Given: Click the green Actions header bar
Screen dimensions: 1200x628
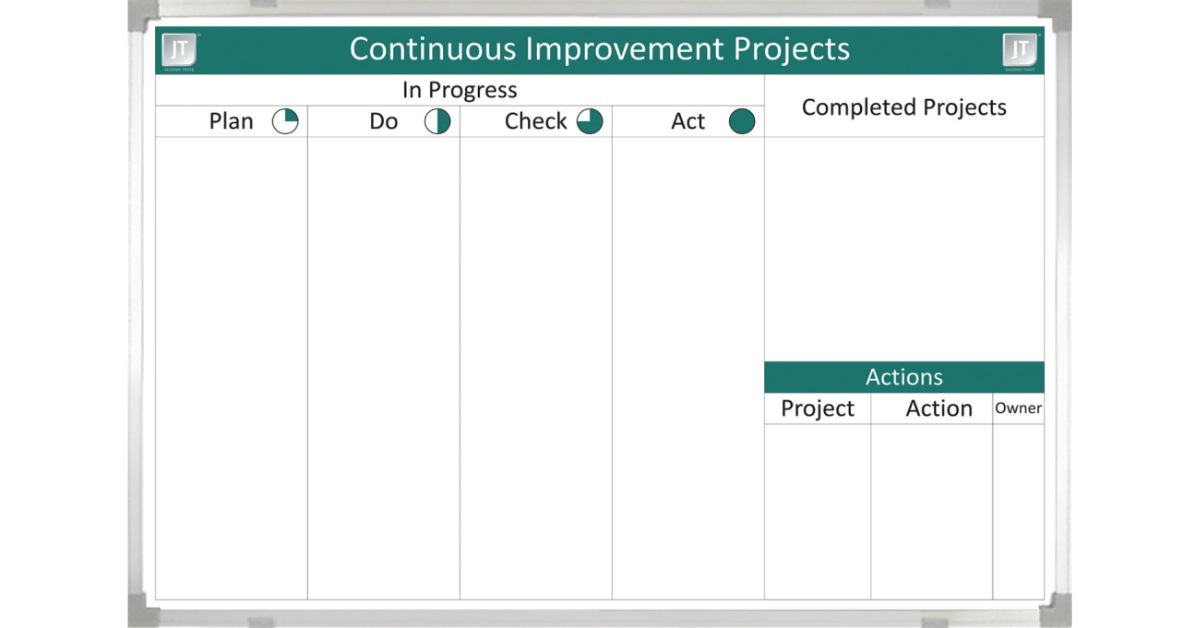Looking at the screenshot, I should click(x=904, y=377).
